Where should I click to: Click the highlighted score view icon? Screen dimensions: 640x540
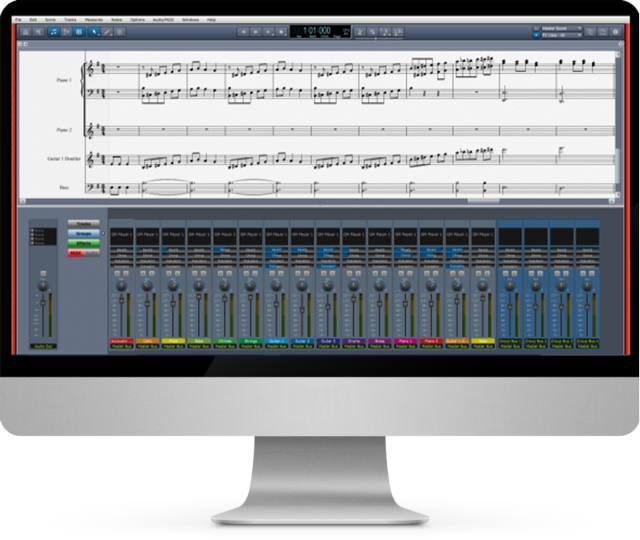click(53, 32)
